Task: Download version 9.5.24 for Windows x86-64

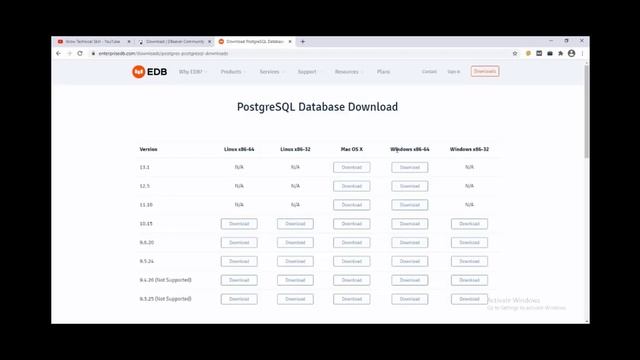Action: (x=409, y=261)
